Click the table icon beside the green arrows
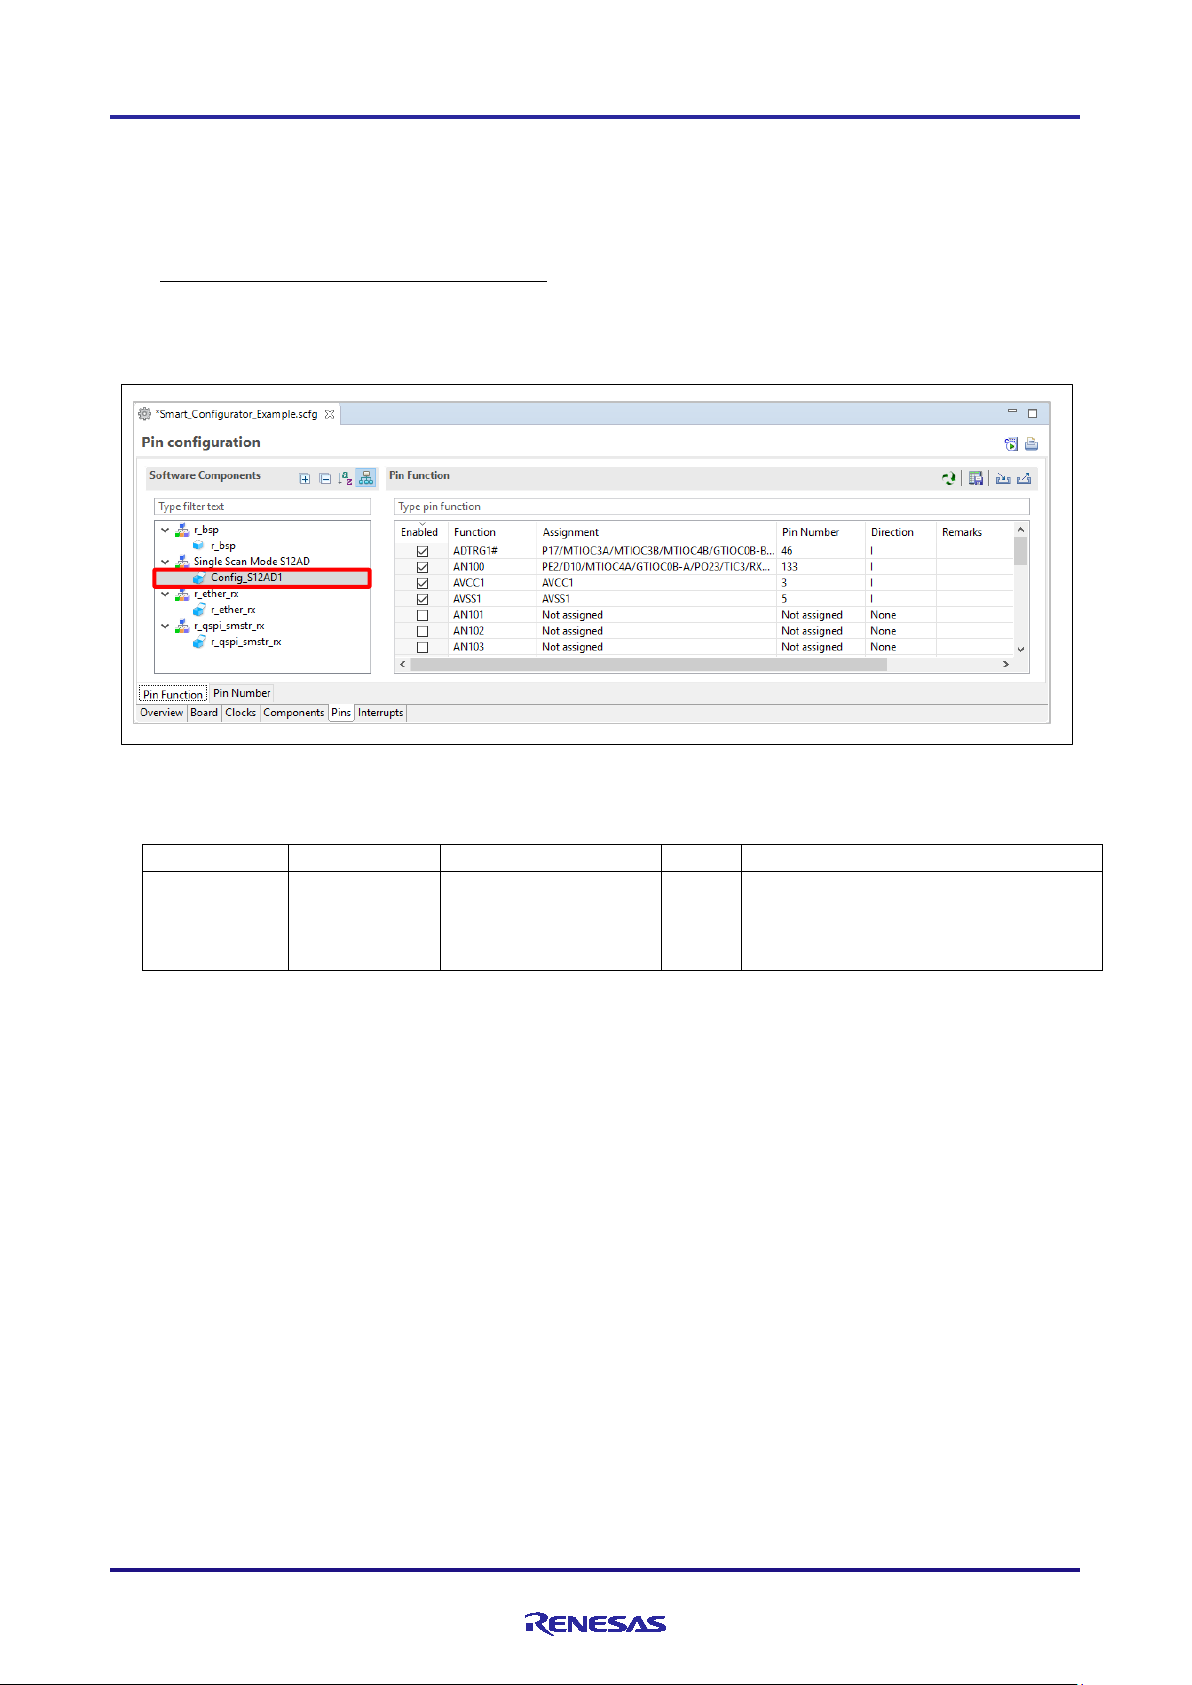The width and height of the screenshot is (1192, 1685). tap(975, 479)
